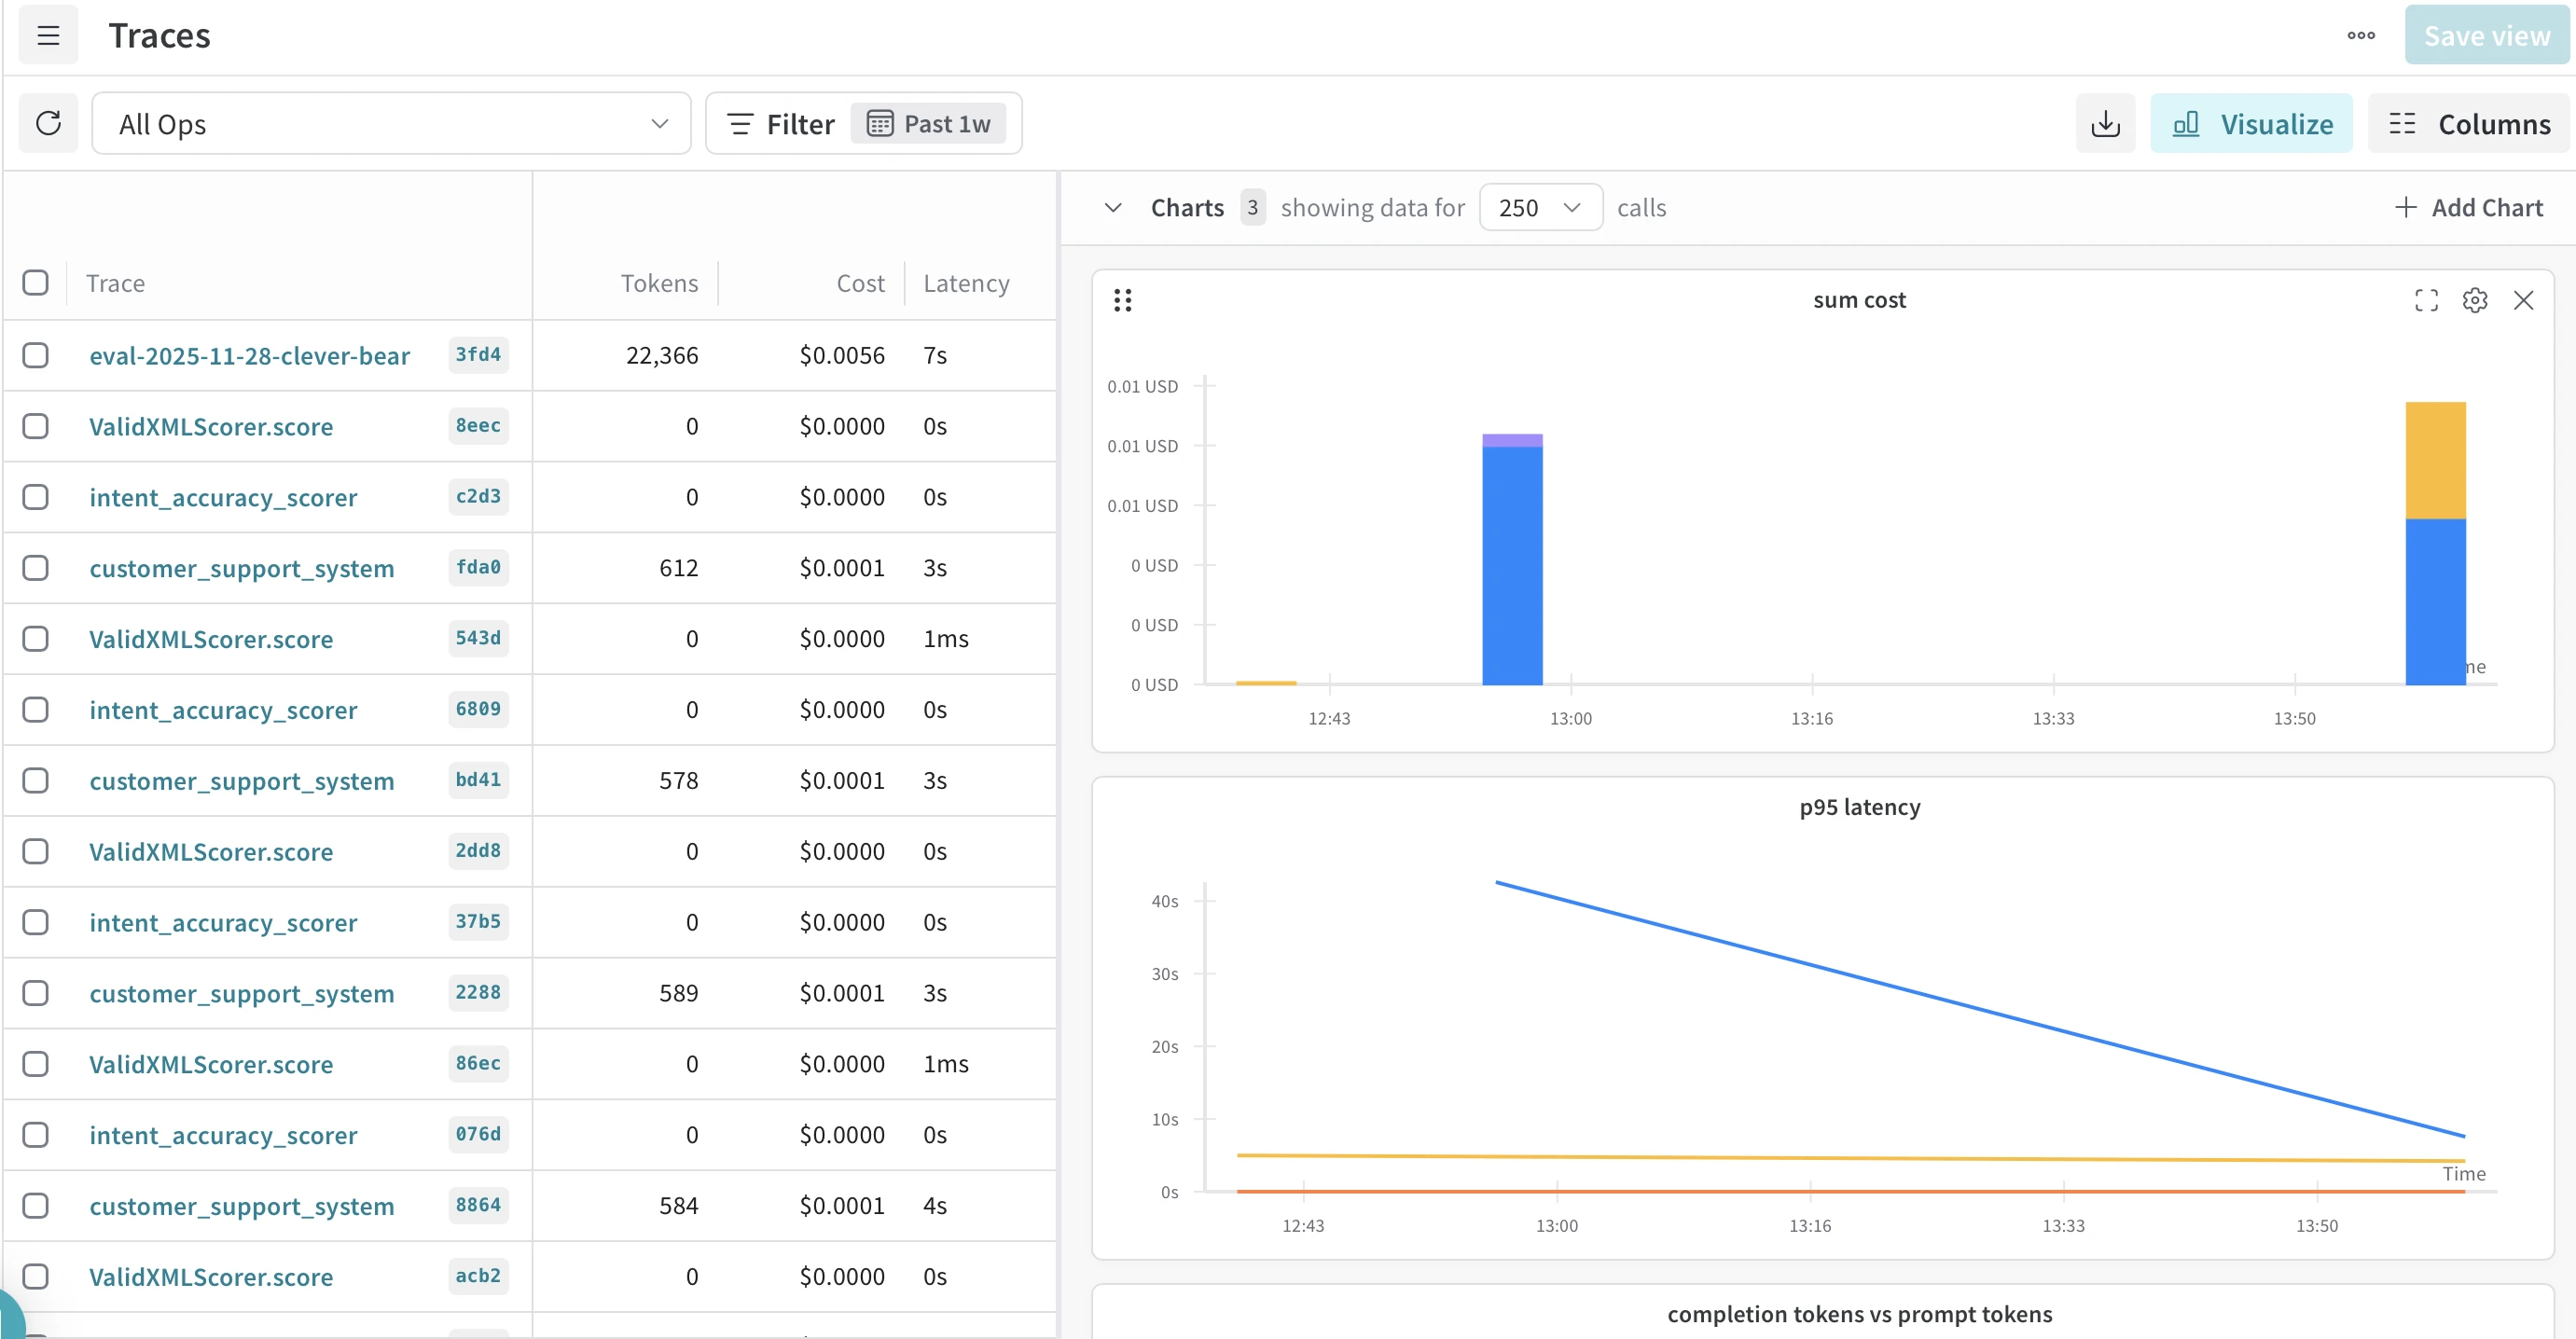
Task: Sort by the Cost column header
Action: click(x=860, y=283)
